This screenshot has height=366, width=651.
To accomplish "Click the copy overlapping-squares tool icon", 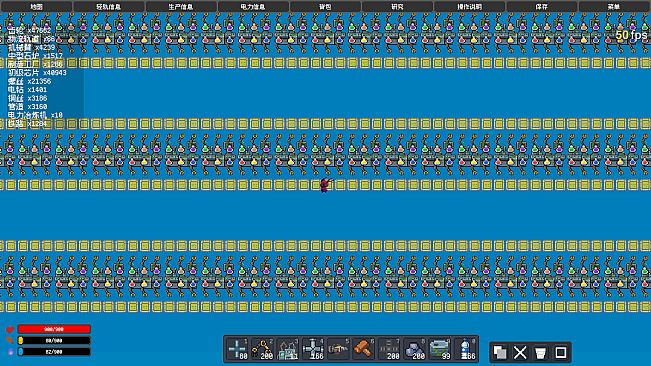I will click(500, 353).
